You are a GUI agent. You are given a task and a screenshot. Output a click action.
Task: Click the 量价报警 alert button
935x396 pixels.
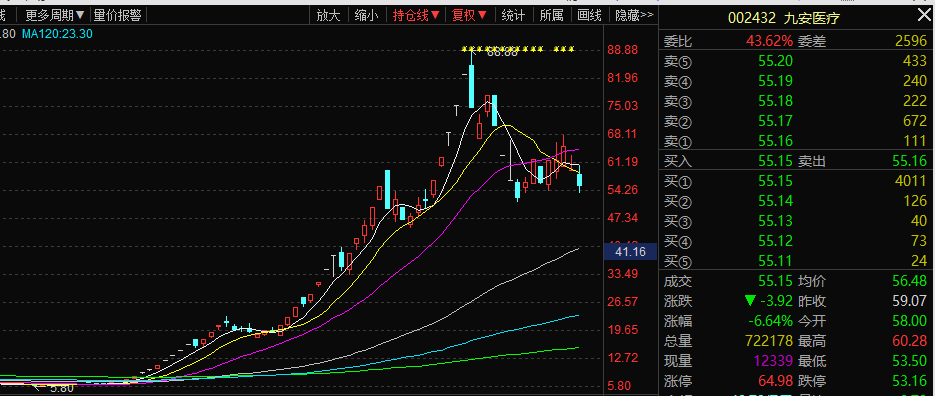(117, 16)
